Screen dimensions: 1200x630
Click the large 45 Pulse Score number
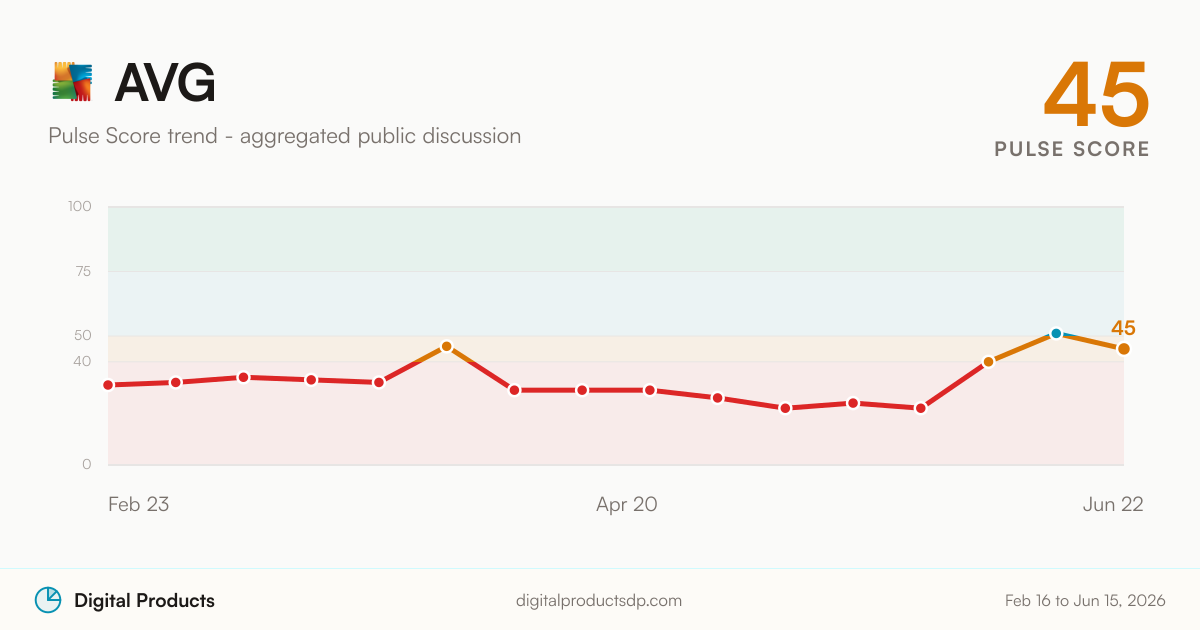tap(1097, 93)
